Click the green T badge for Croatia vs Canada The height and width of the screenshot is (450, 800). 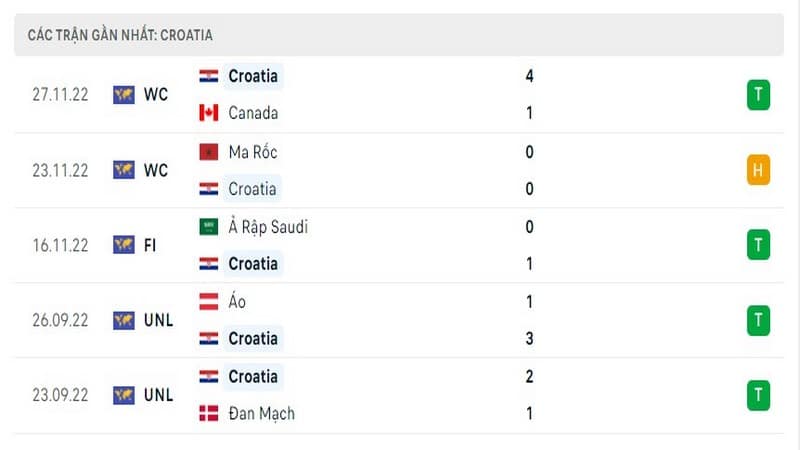coord(758,95)
